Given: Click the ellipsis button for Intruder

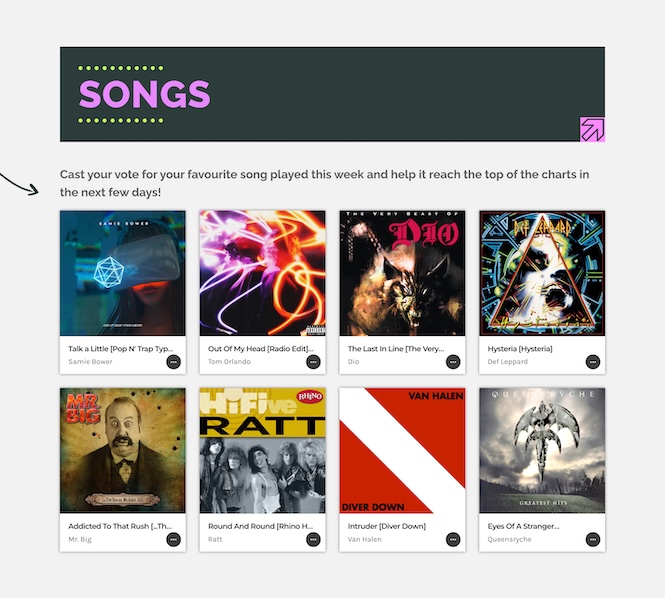Looking at the screenshot, I should (453, 539).
